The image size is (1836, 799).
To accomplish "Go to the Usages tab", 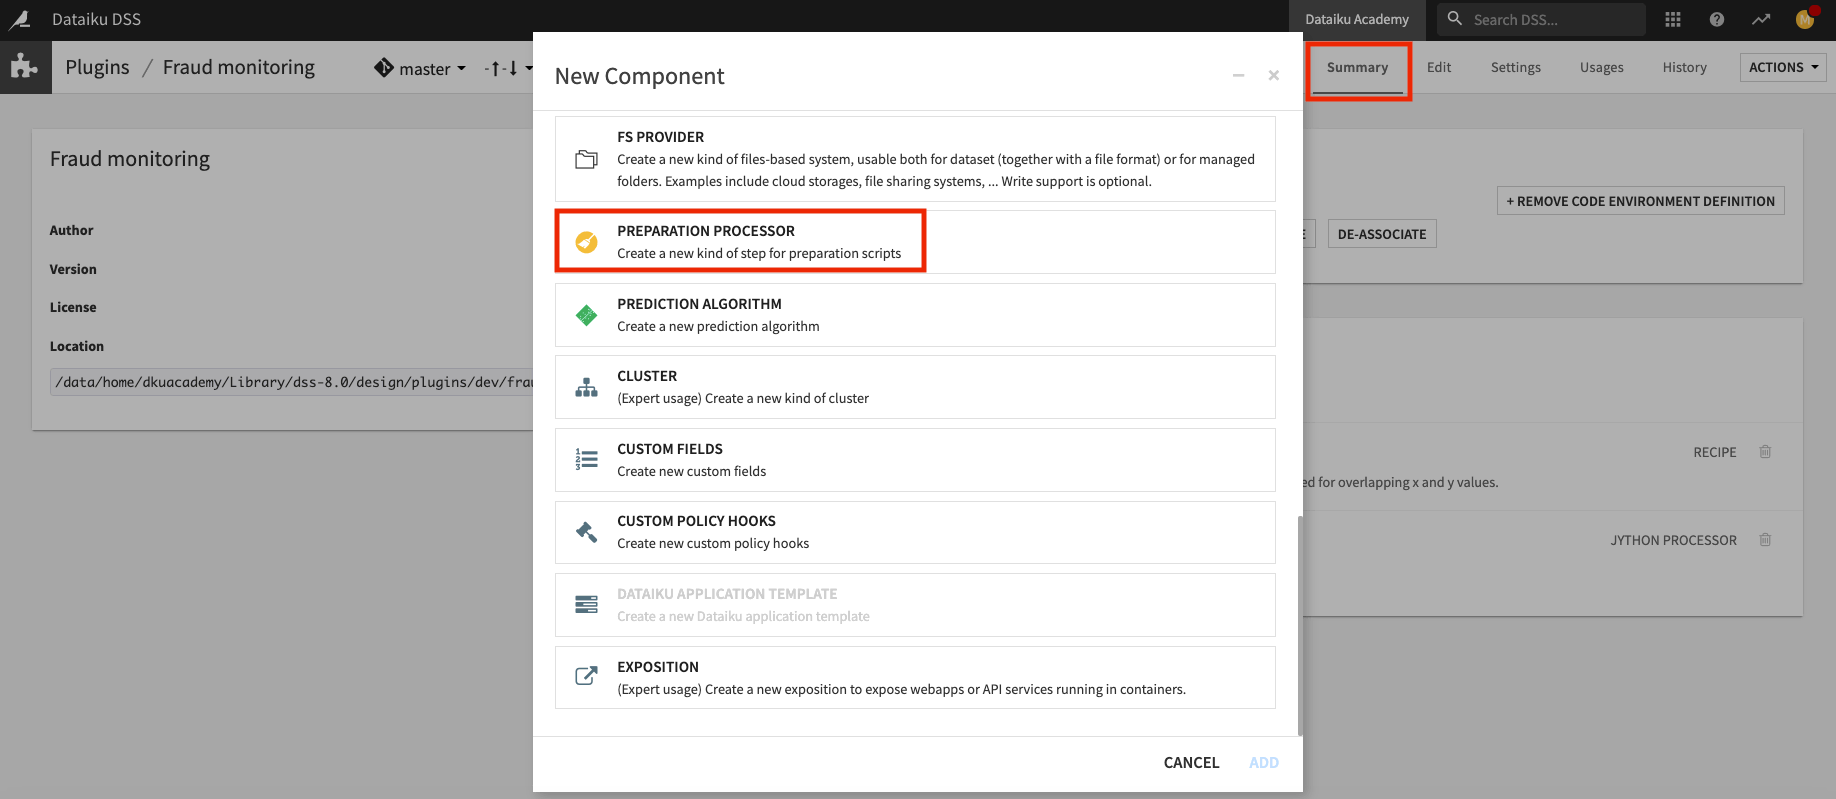I will 1601,67.
